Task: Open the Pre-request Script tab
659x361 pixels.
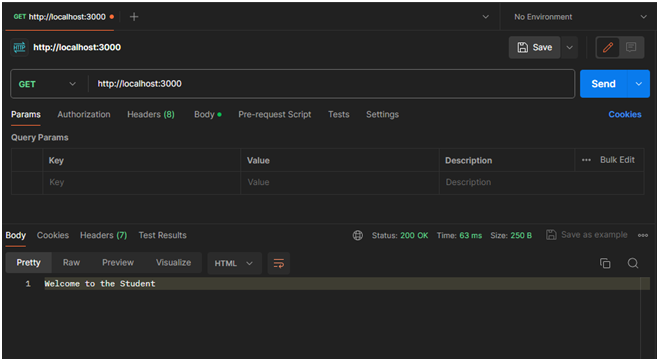Action: pyautogui.click(x=274, y=114)
